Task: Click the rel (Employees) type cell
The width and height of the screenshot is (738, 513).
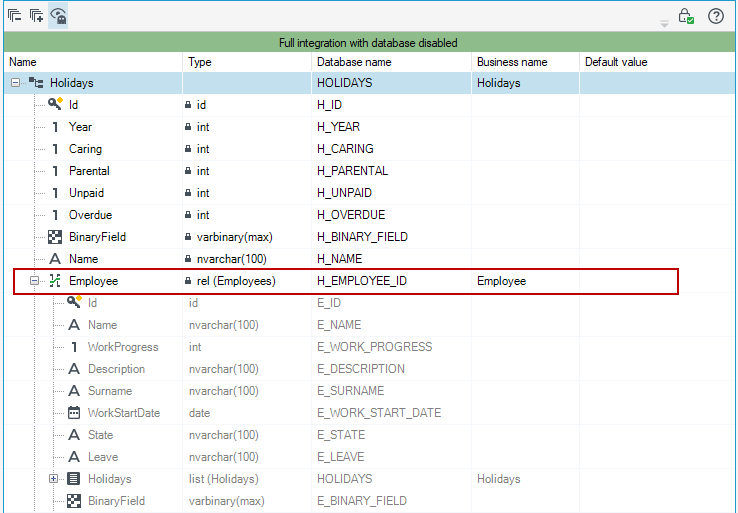Action: pos(247,281)
